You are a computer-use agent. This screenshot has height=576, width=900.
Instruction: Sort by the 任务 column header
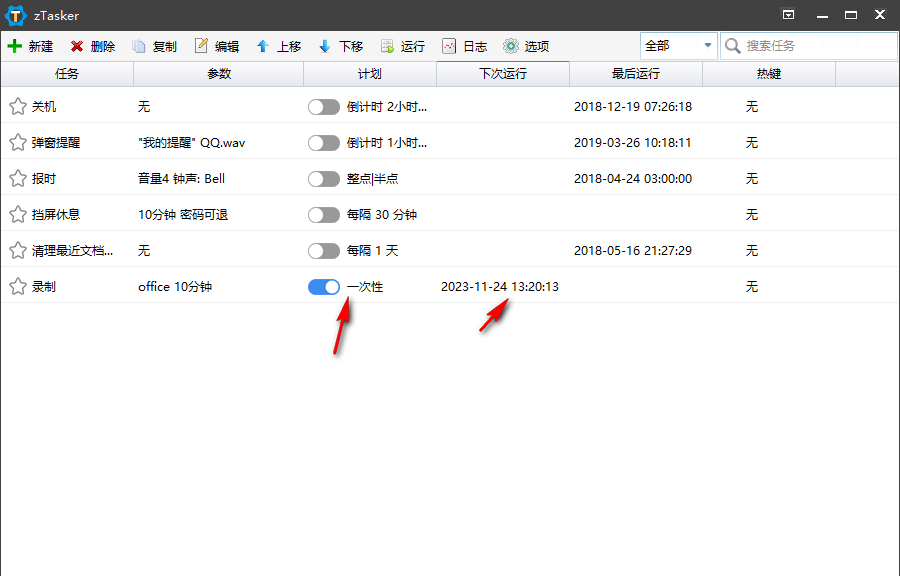click(67, 74)
